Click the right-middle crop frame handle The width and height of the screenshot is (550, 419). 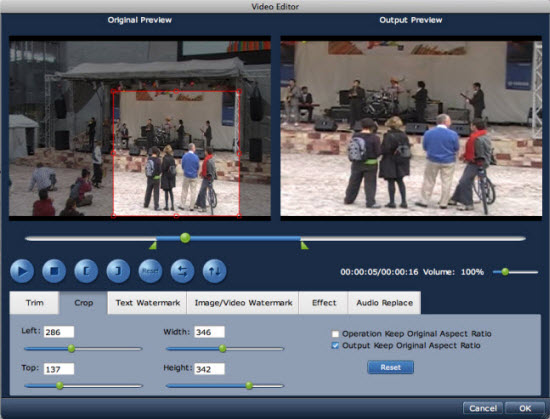pyautogui.click(x=239, y=154)
